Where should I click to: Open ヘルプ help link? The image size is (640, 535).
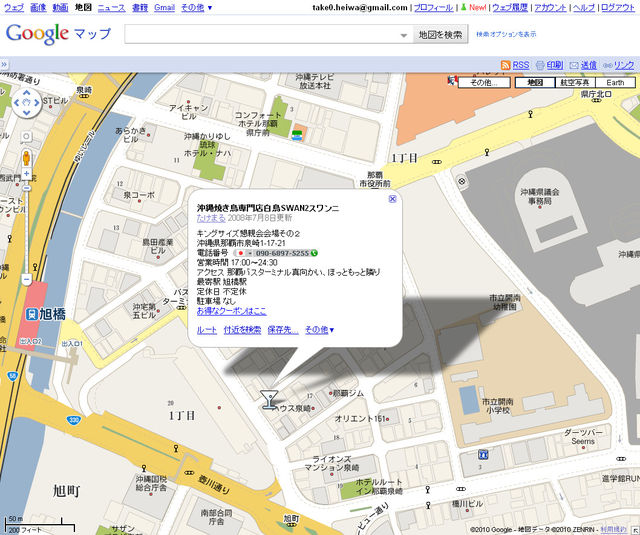[x=584, y=7]
